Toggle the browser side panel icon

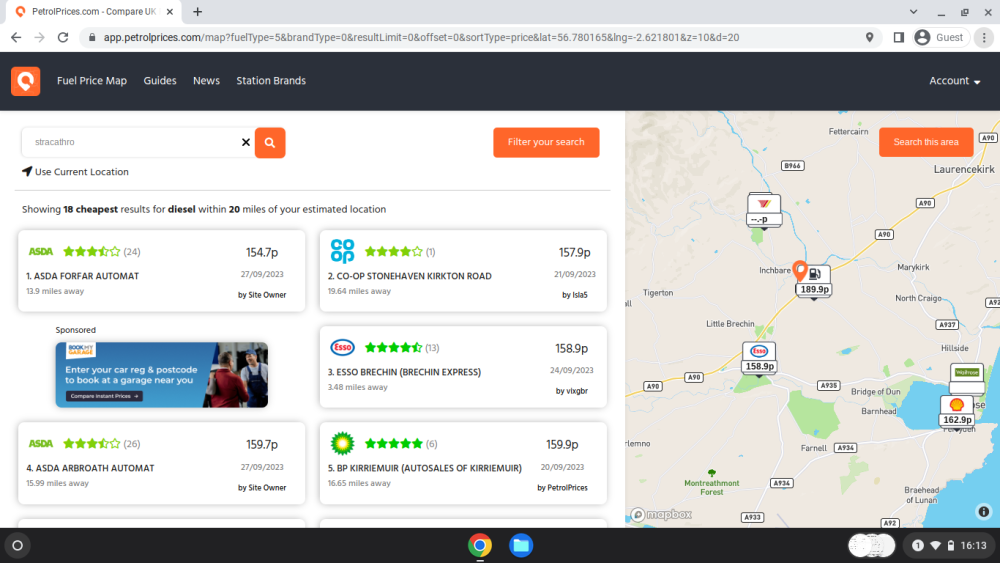(899, 38)
